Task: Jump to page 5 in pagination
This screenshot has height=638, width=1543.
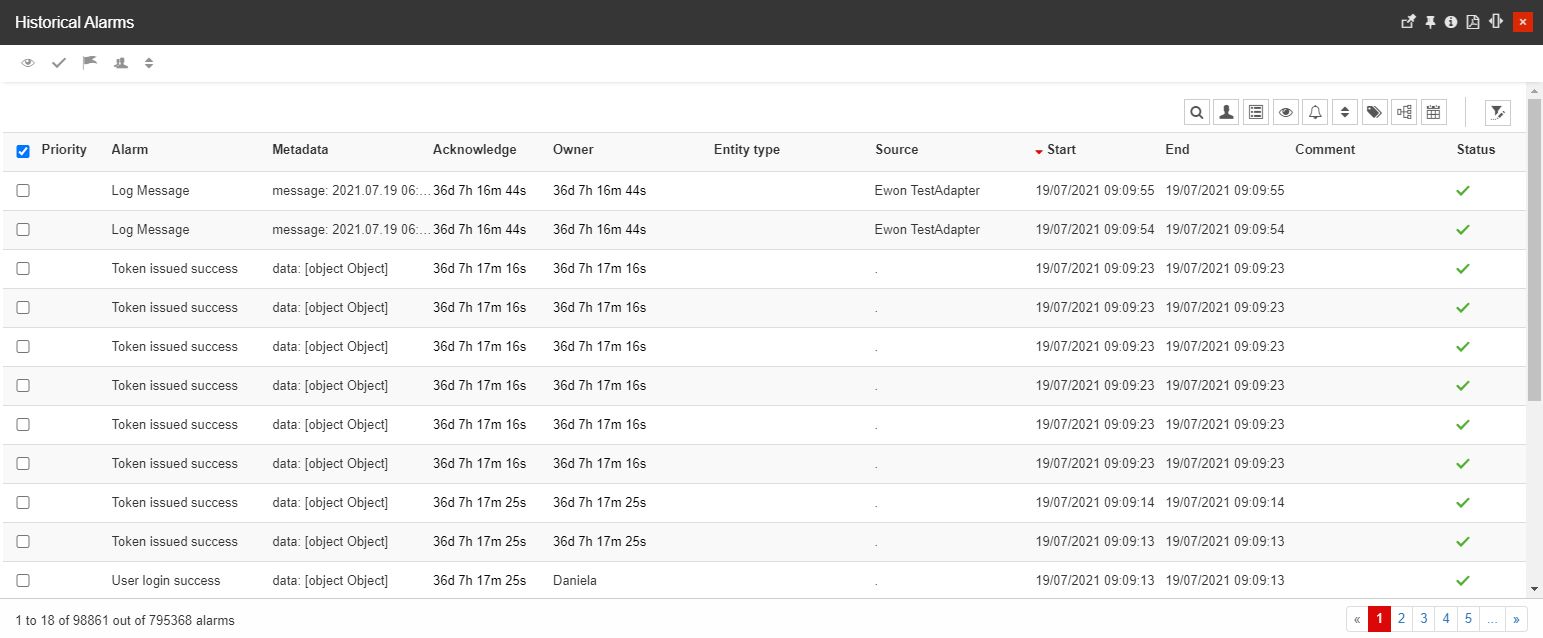Action: [1467, 619]
